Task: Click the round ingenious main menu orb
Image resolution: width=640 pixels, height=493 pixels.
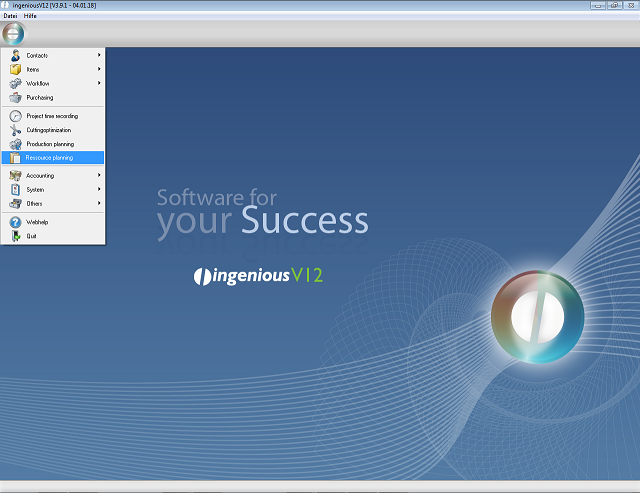Action: click(x=13, y=34)
